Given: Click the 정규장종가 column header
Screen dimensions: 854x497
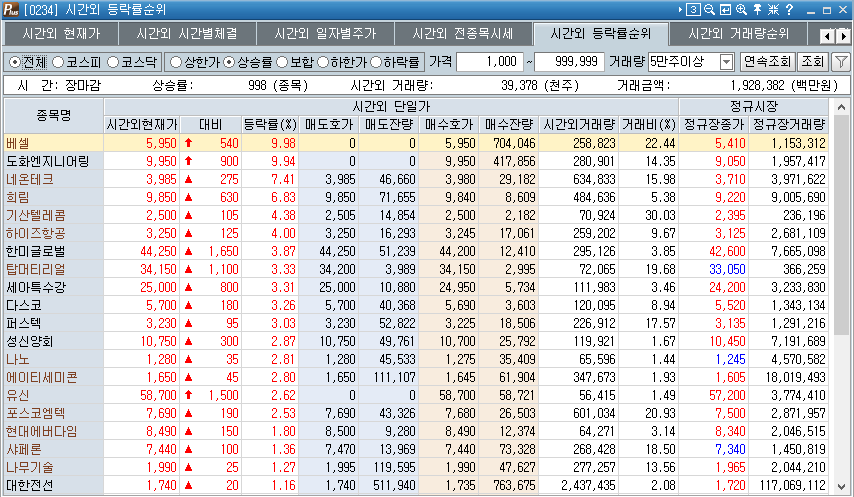Looking at the screenshot, I should (714, 125).
